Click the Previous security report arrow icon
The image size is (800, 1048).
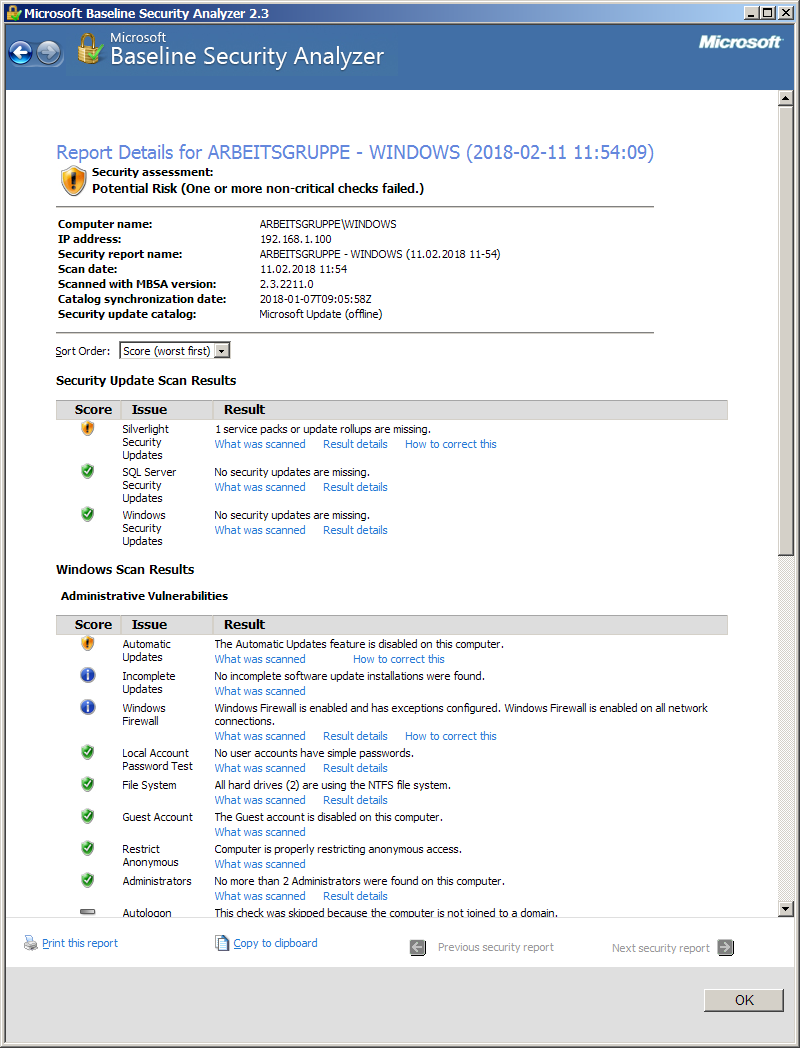pyautogui.click(x=418, y=948)
